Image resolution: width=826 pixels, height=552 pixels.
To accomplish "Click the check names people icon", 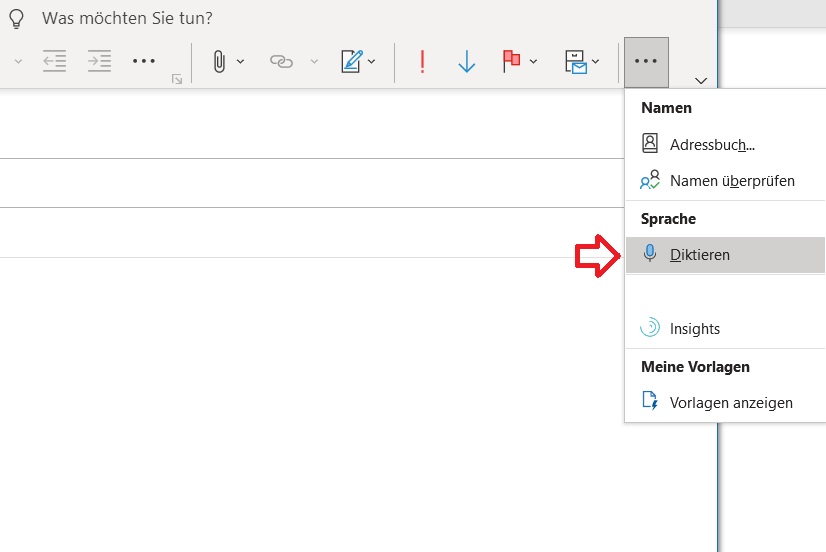I will 650,180.
